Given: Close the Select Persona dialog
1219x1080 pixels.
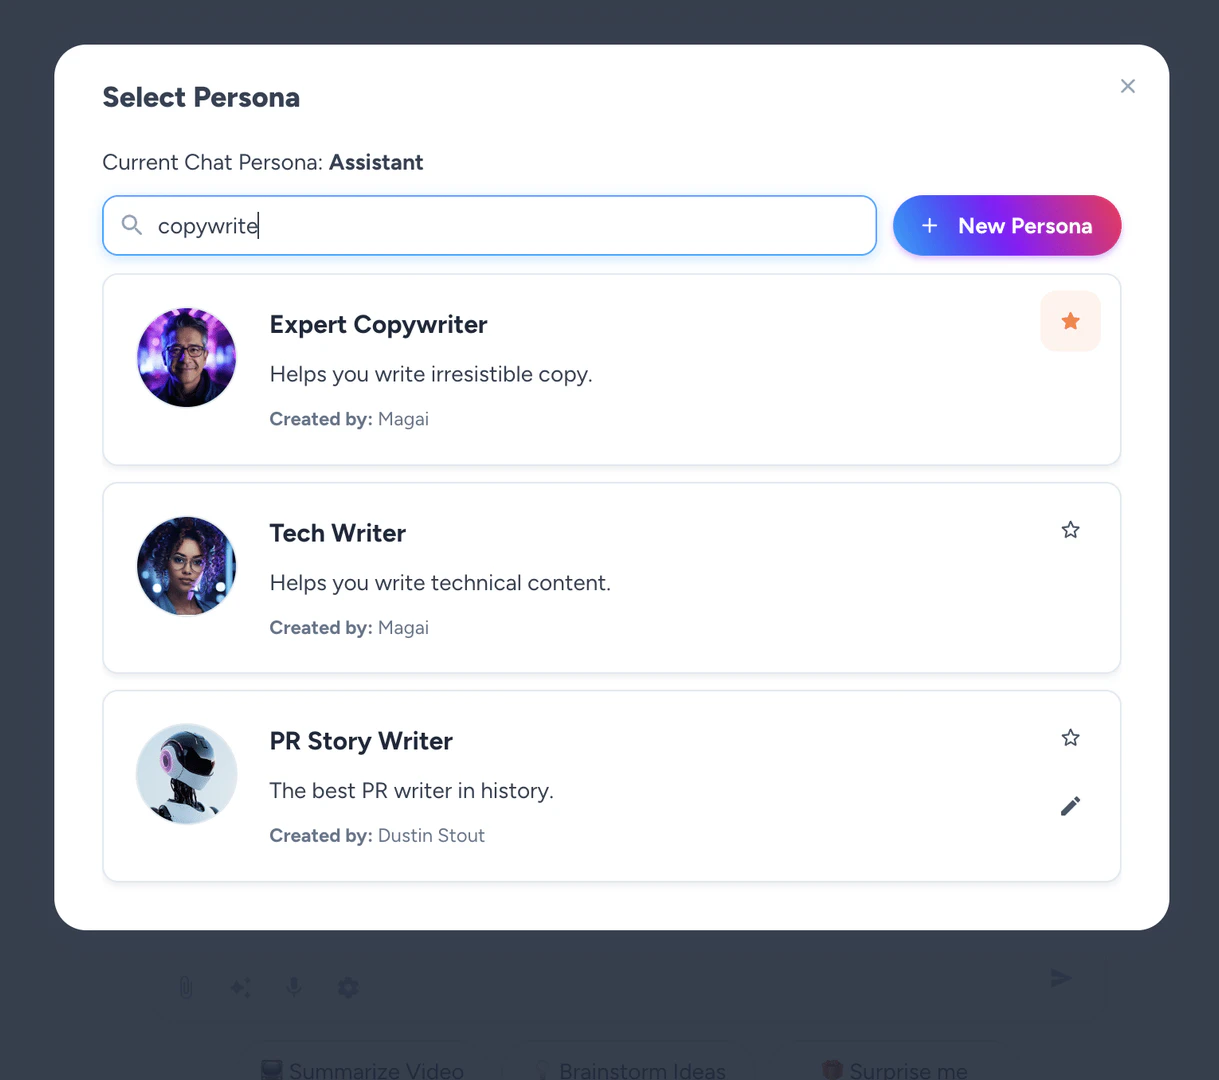Looking at the screenshot, I should [1127, 86].
